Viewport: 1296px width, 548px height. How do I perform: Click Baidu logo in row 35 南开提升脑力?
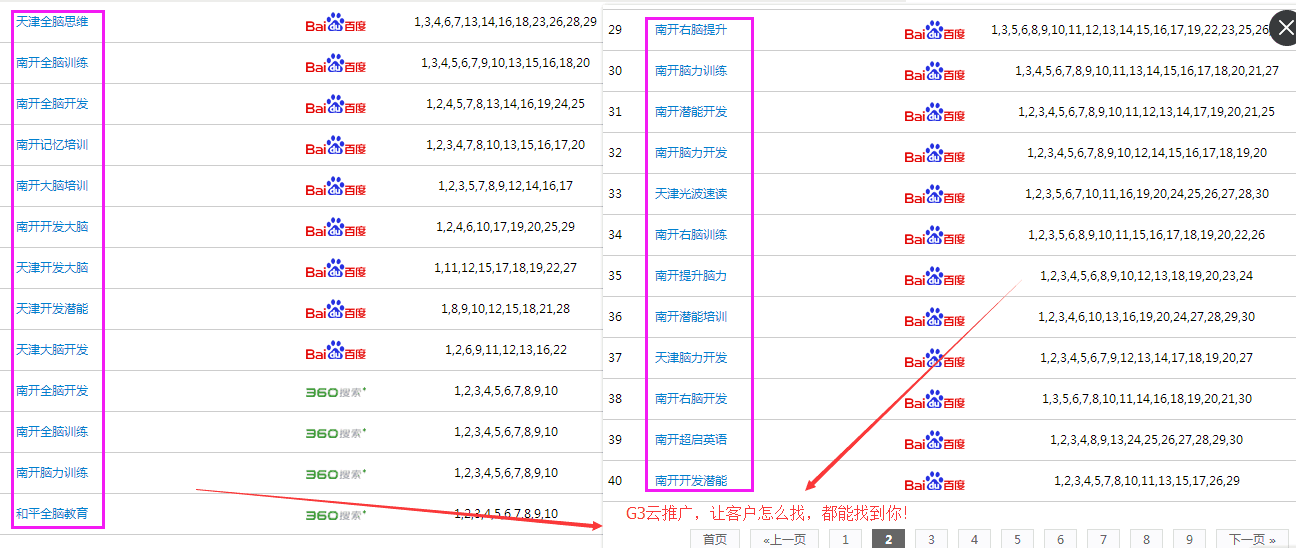click(935, 277)
